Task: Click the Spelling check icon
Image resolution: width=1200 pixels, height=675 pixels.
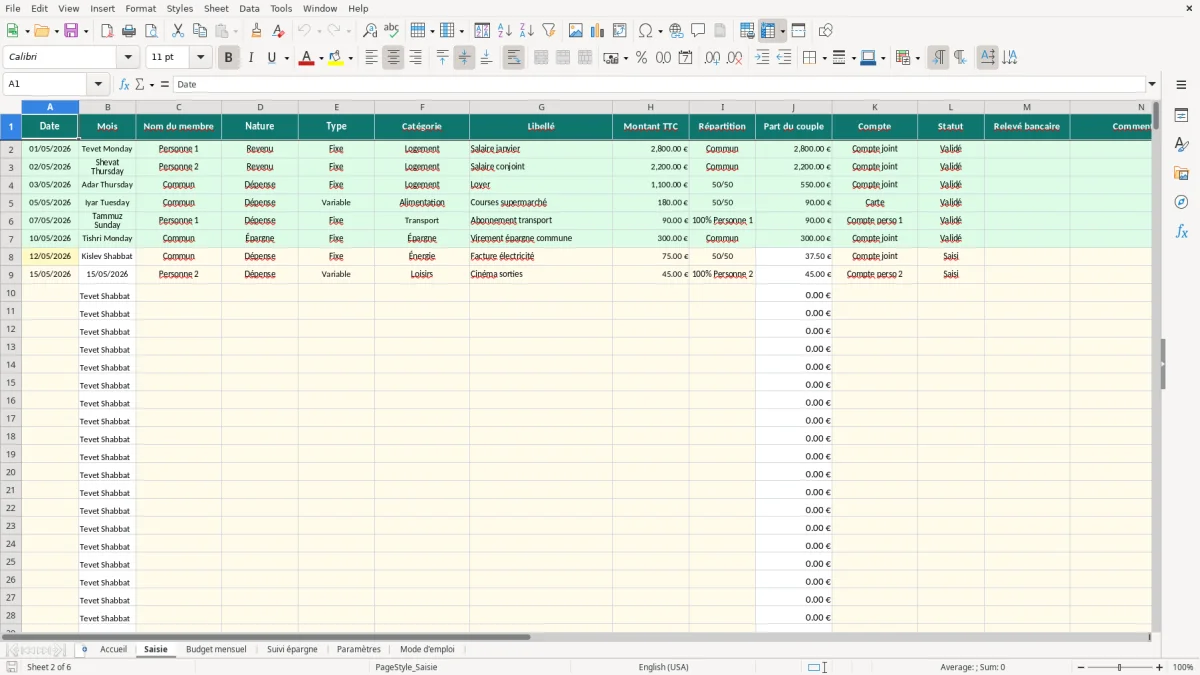Action: (x=392, y=31)
